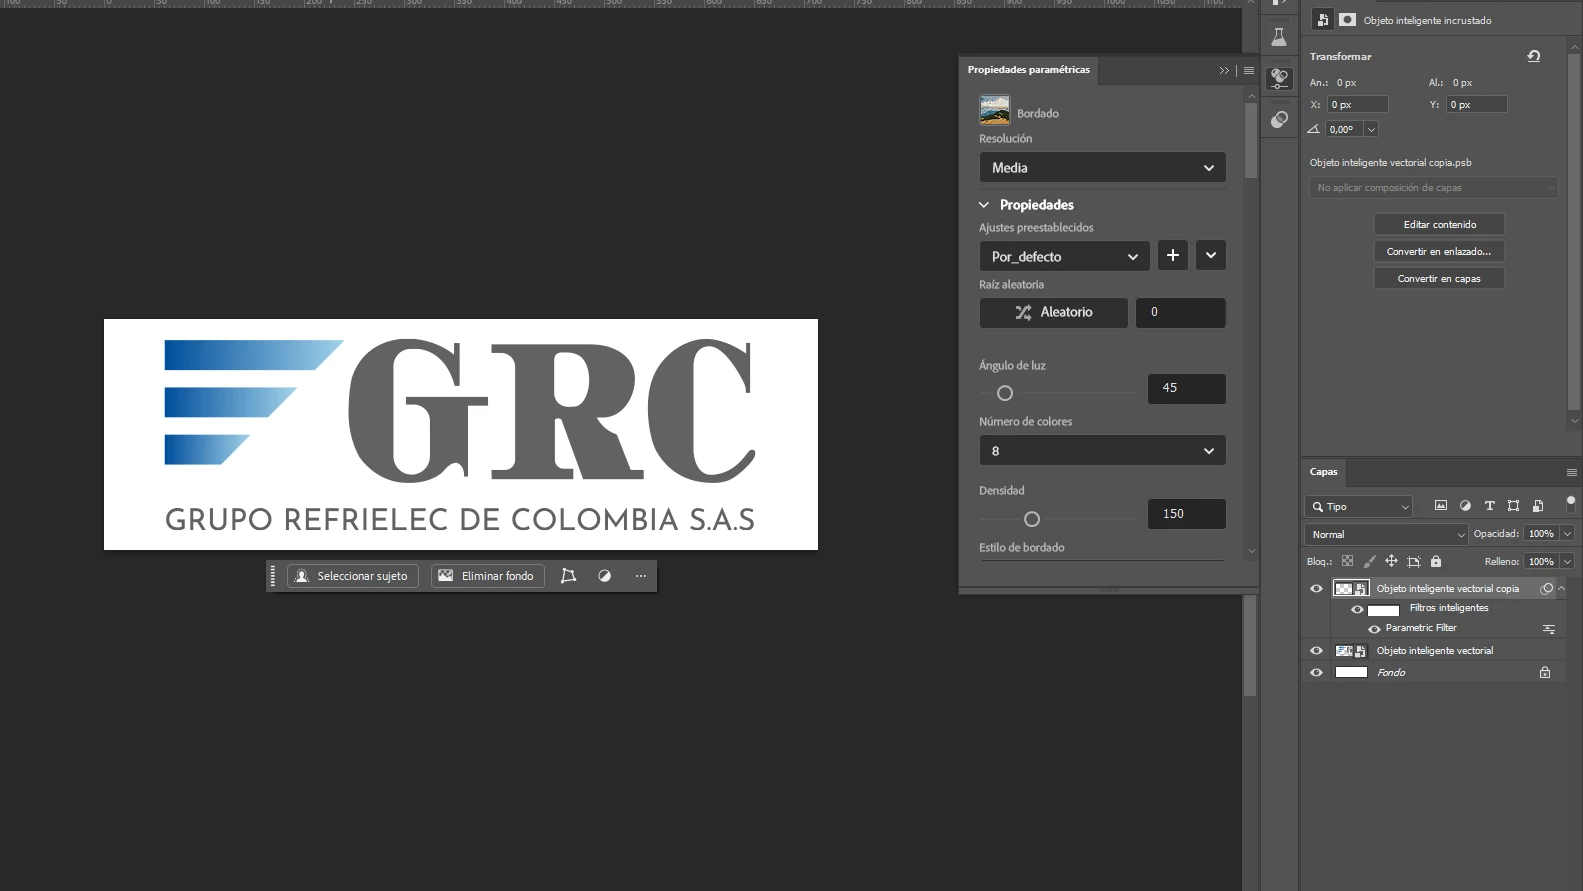Open the Normal blend mode dropdown

tap(1386, 535)
